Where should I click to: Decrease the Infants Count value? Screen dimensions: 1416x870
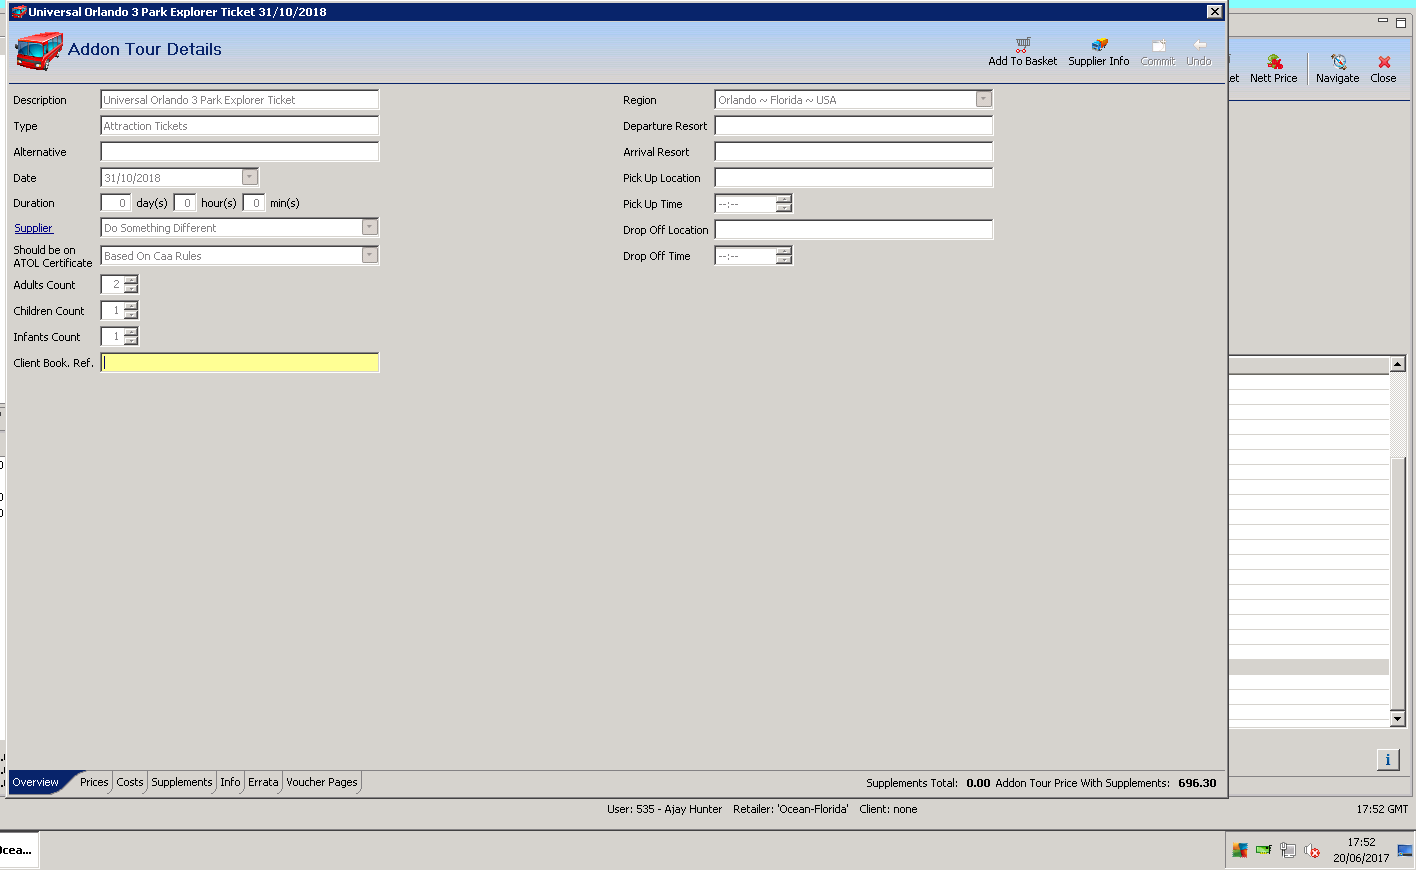tap(131, 341)
